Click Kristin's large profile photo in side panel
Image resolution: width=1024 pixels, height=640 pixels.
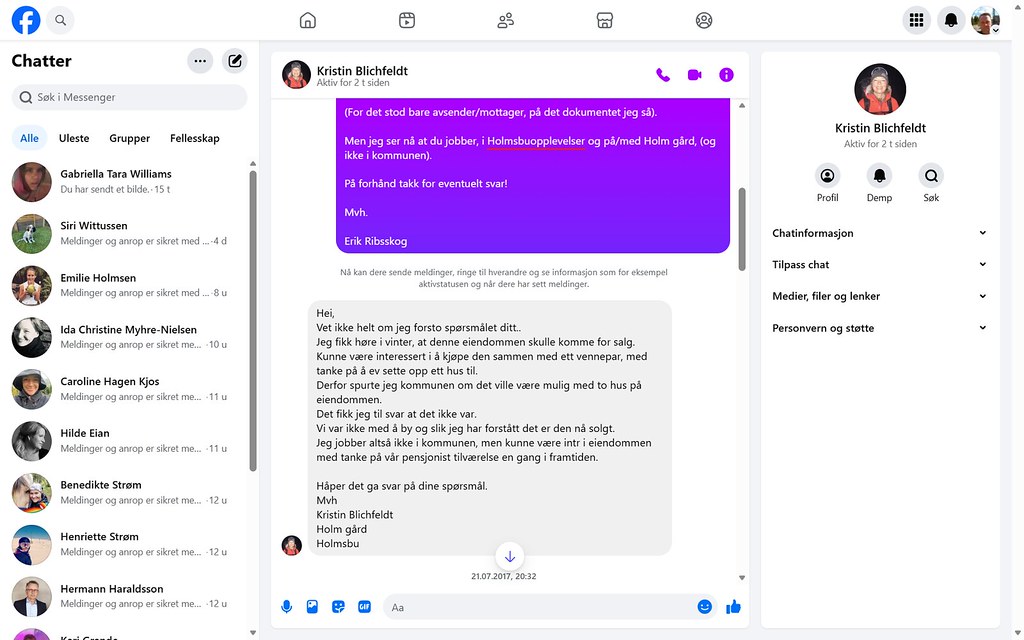tap(880, 89)
